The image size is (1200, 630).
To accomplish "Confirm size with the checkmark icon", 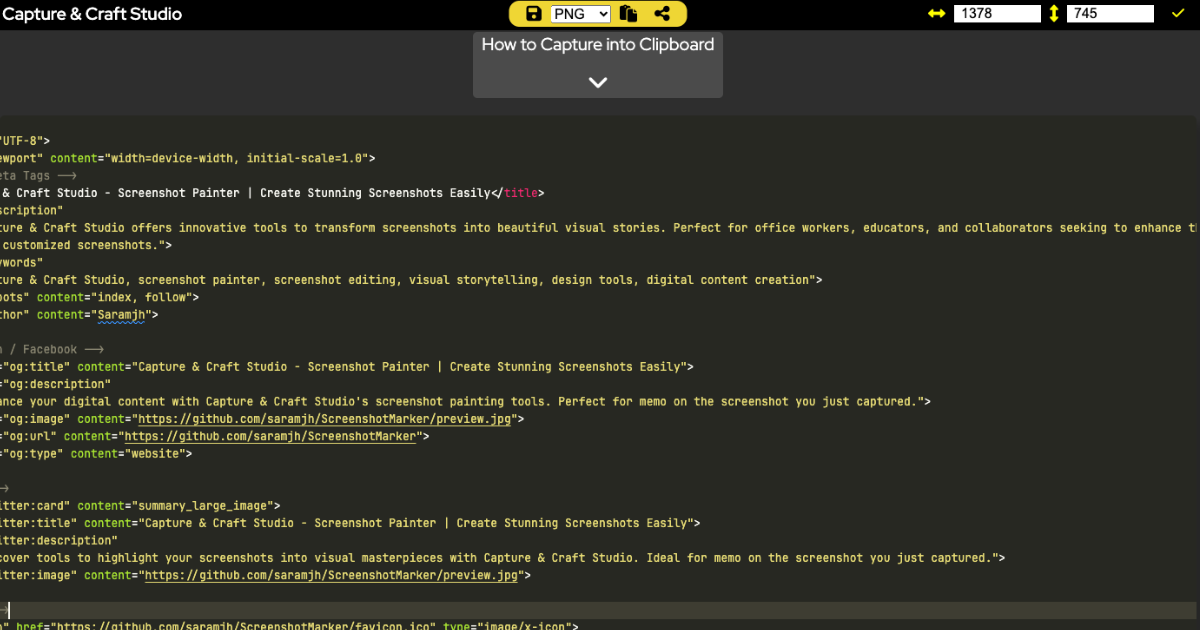I will (x=1177, y=14).
